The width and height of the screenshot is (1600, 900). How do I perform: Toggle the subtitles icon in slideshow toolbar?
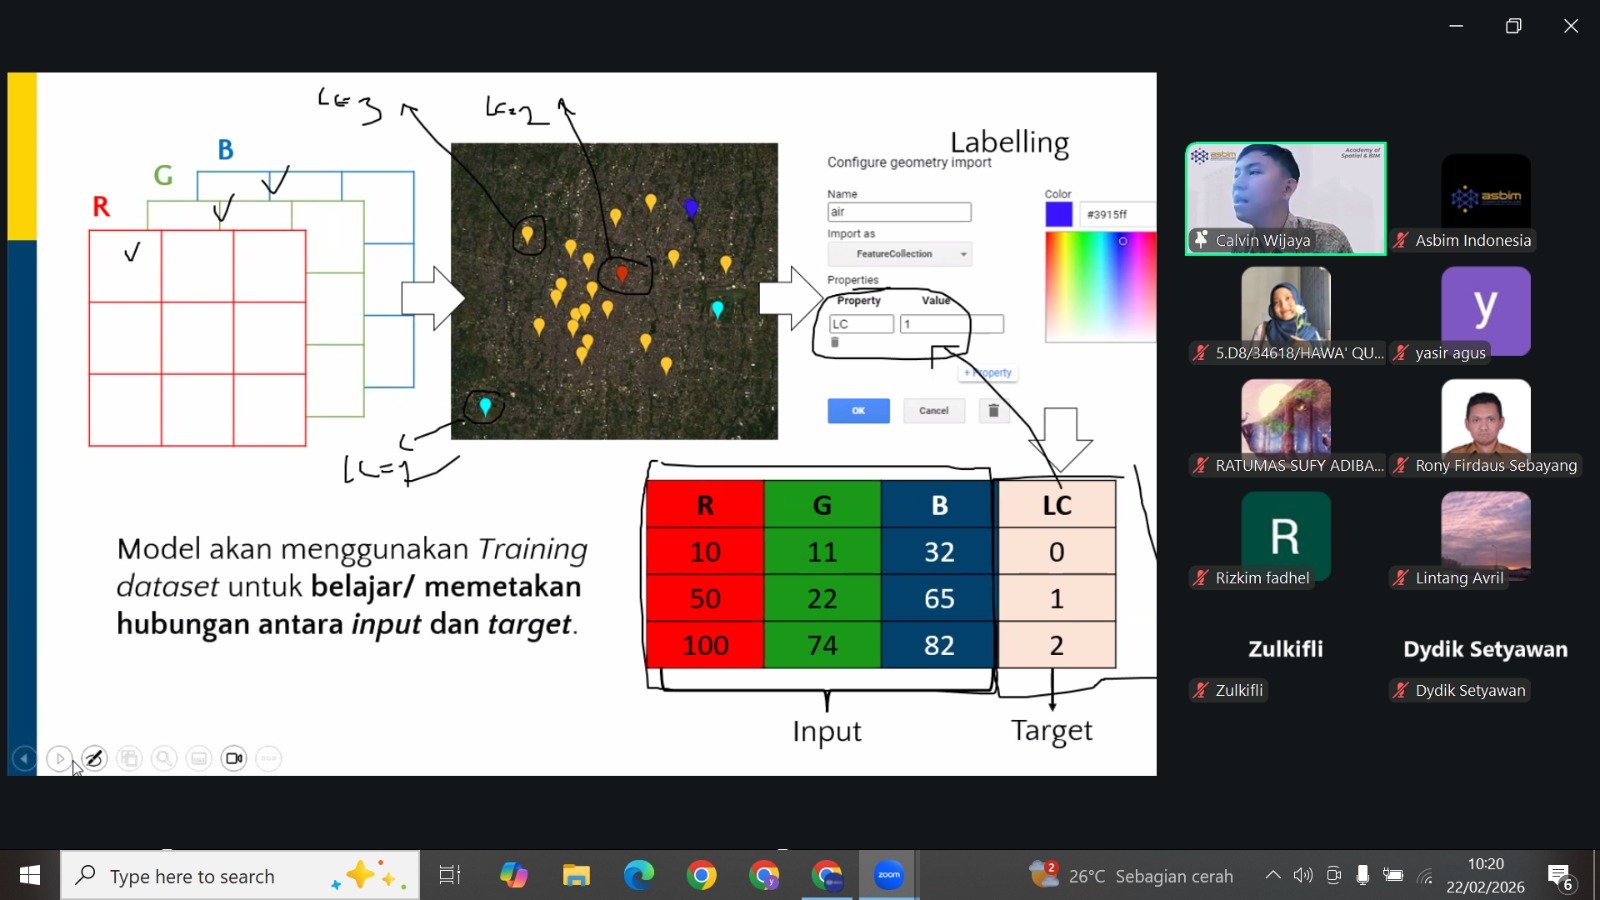tap(199, 759)
